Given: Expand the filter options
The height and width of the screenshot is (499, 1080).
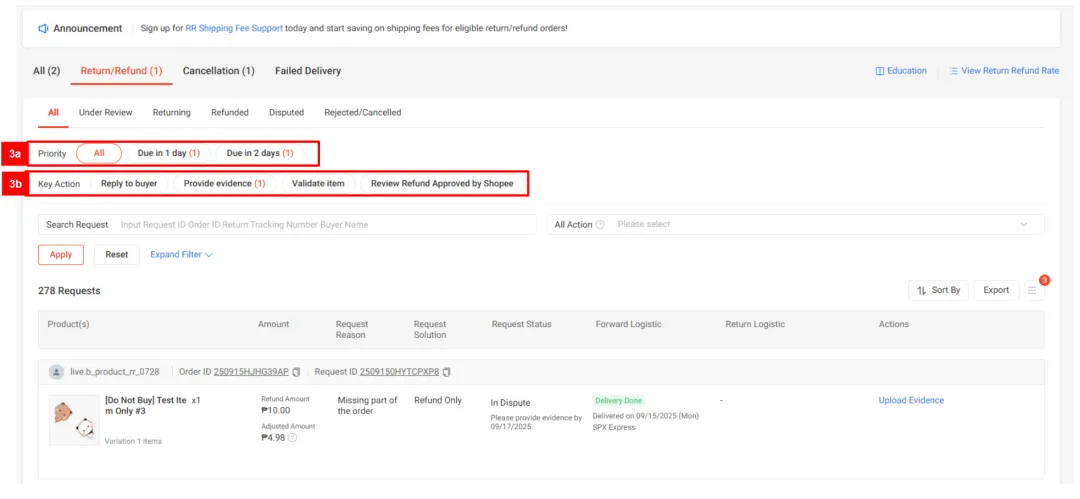Looking at the screenshot, I should (181, 254).
